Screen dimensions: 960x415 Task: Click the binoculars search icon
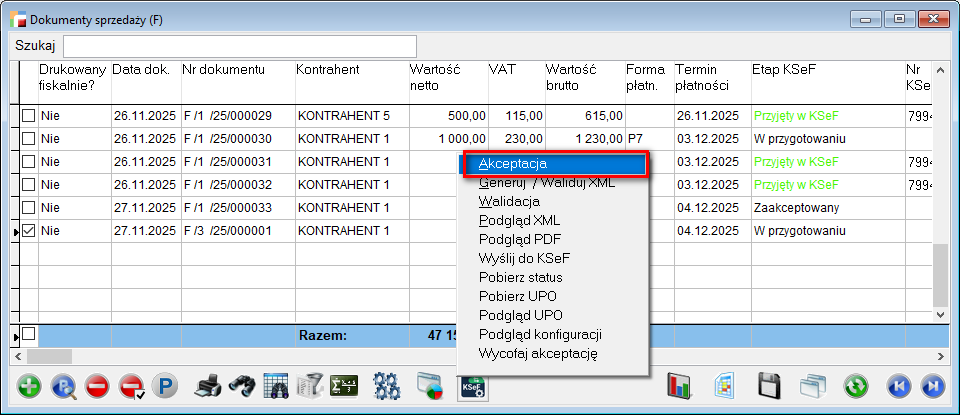pos(241,386)
